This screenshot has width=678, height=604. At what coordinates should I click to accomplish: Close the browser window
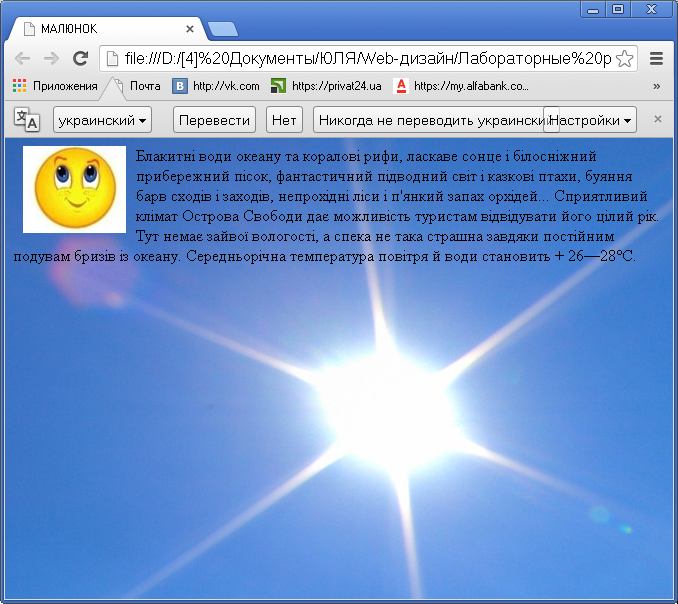coord(652,10)
